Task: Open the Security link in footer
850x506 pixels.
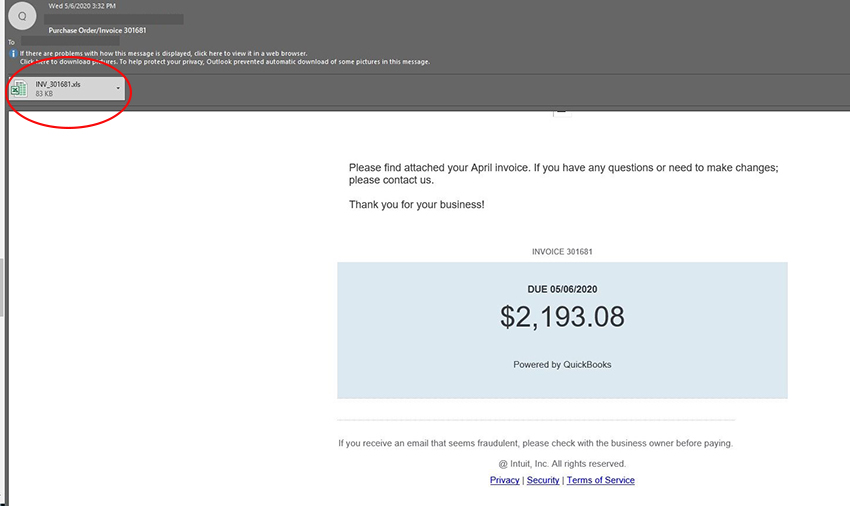Action: pyautogui.click(x=543, y=480)
